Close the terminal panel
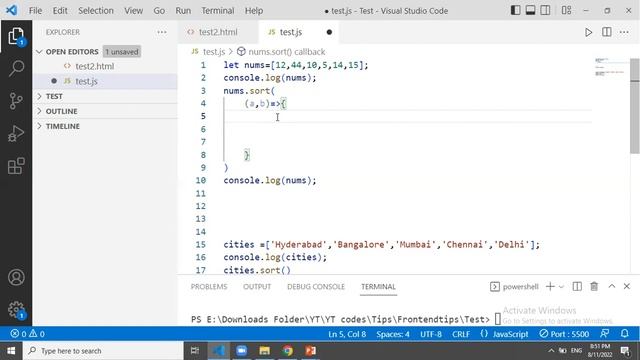Image resolution: width=640 pixels, height=360 pixels. pos(627,287)
